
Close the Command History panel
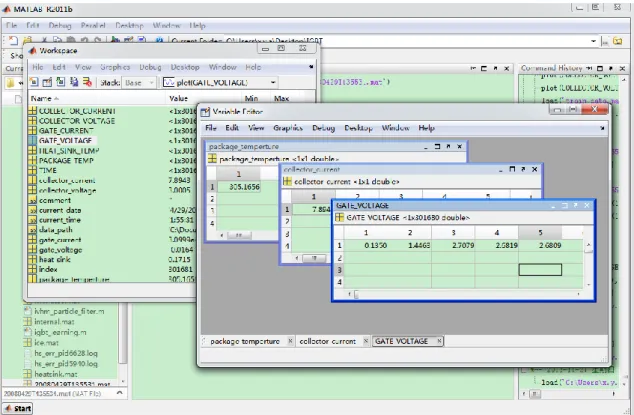tap(622, 68)
